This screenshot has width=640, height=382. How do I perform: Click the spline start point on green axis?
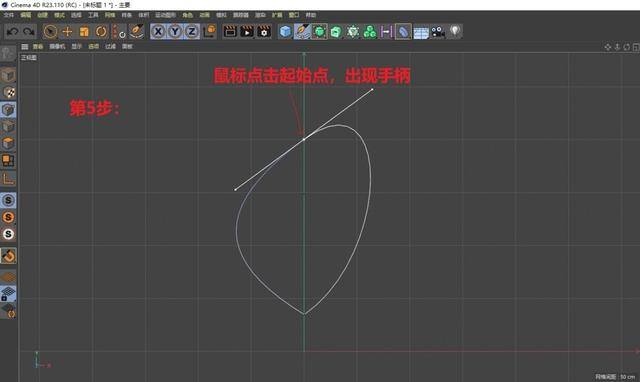(304, 140)
